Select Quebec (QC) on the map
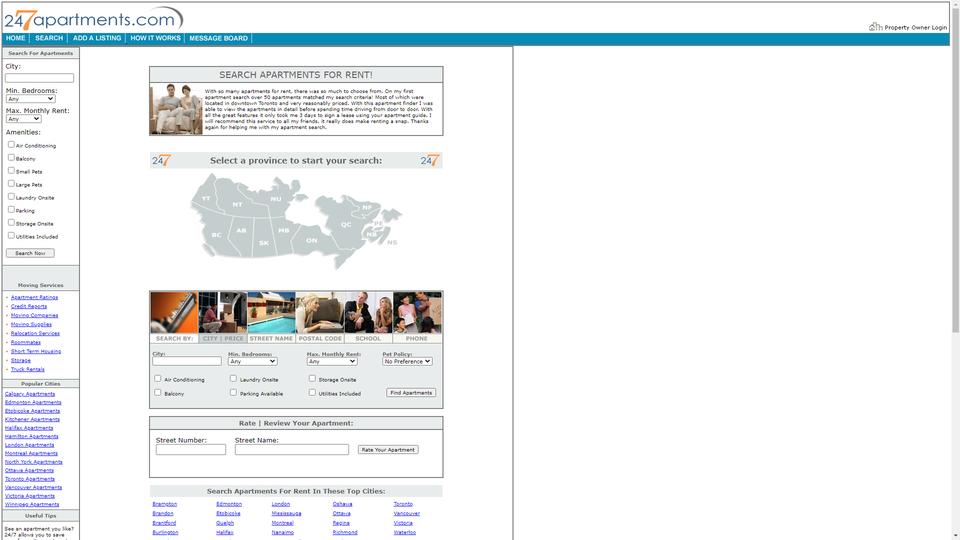Viewport: 960px width, 540px height. (x=347, y=225)
